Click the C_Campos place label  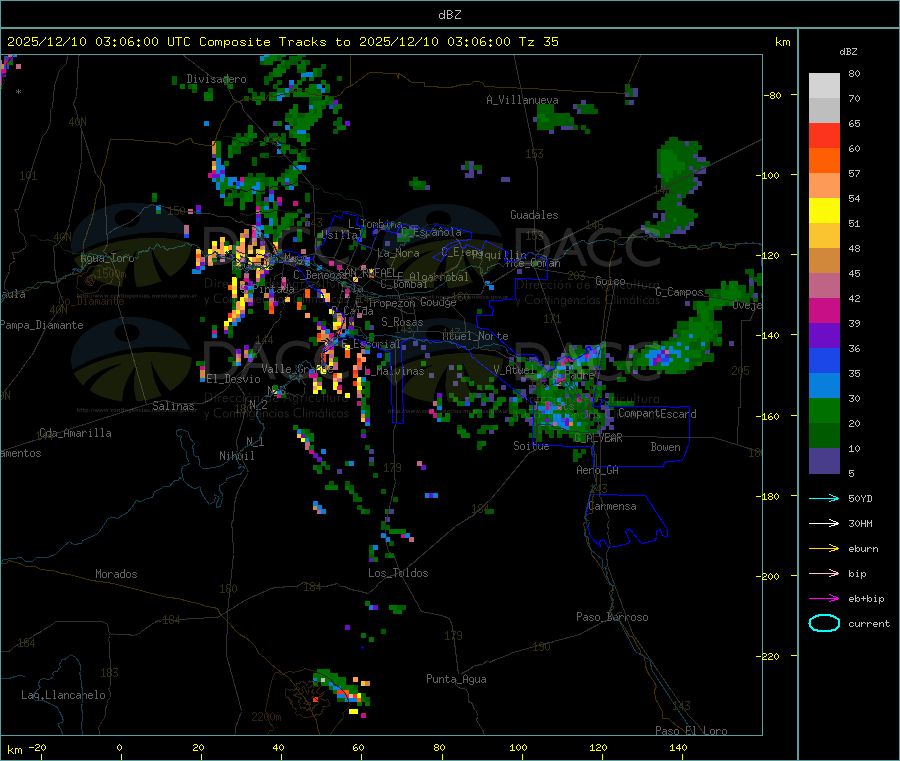[679, 292]
